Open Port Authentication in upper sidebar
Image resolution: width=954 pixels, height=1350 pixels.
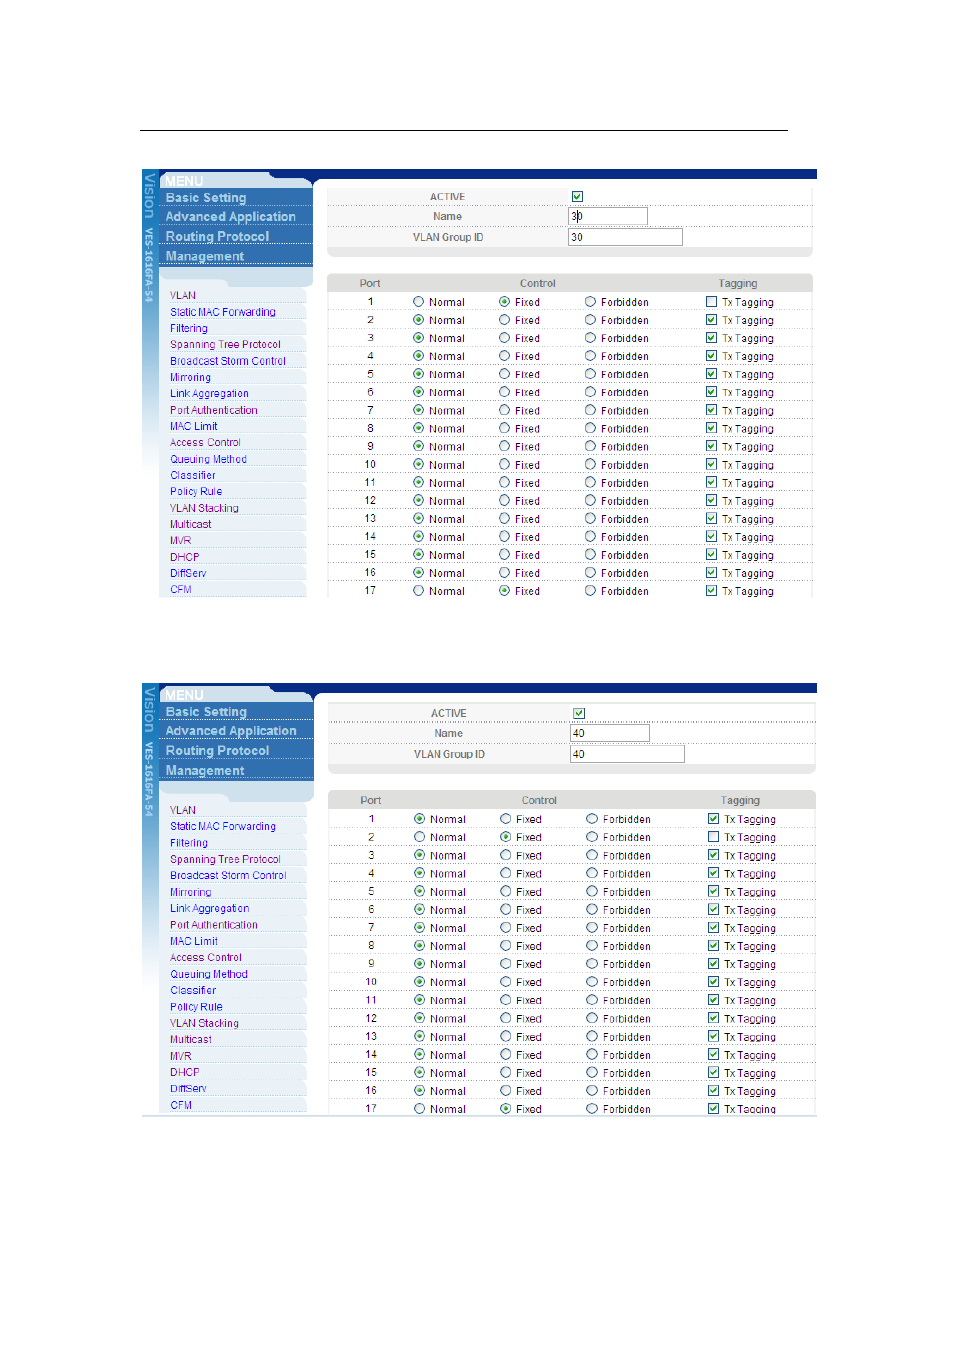(x=213, y=410)
